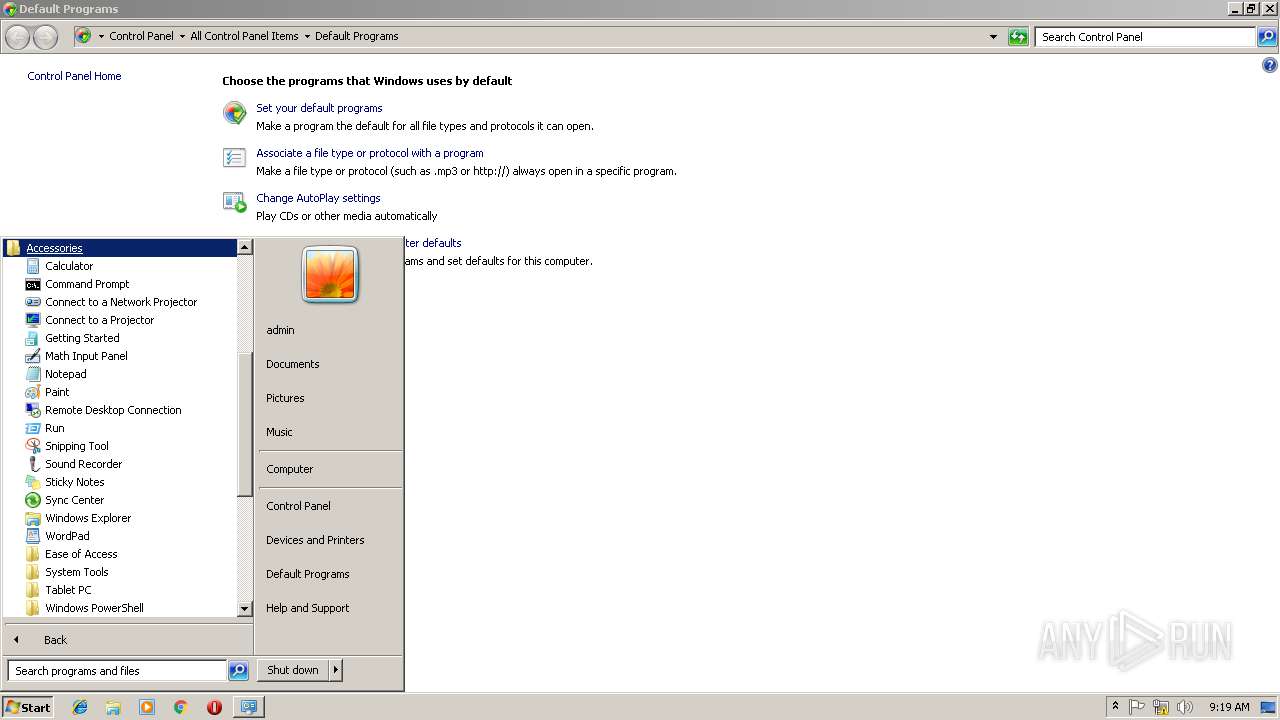Click the volume speaker tray icon

[x=1185, y=707]
